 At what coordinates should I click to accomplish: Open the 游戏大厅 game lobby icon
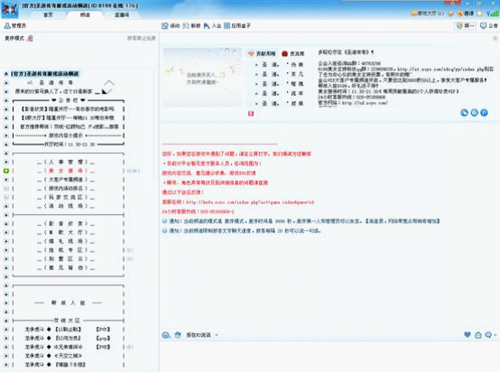[414, 13]
